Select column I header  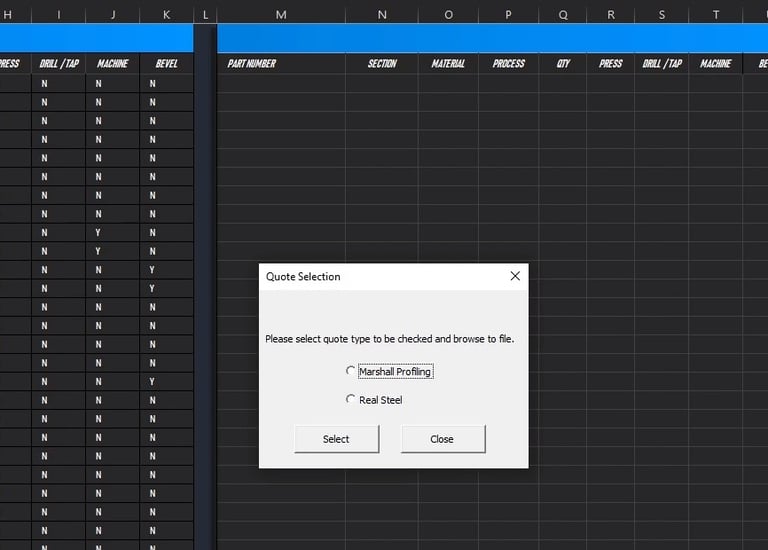[x=59, y=15]
